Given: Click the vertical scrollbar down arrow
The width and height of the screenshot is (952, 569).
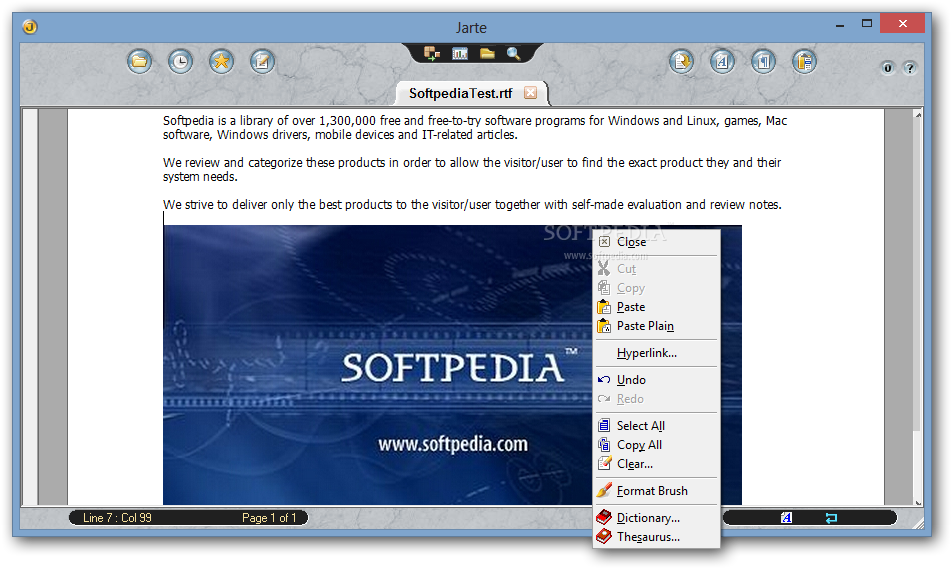Looking at the screenshot, I should coord(918,502).
